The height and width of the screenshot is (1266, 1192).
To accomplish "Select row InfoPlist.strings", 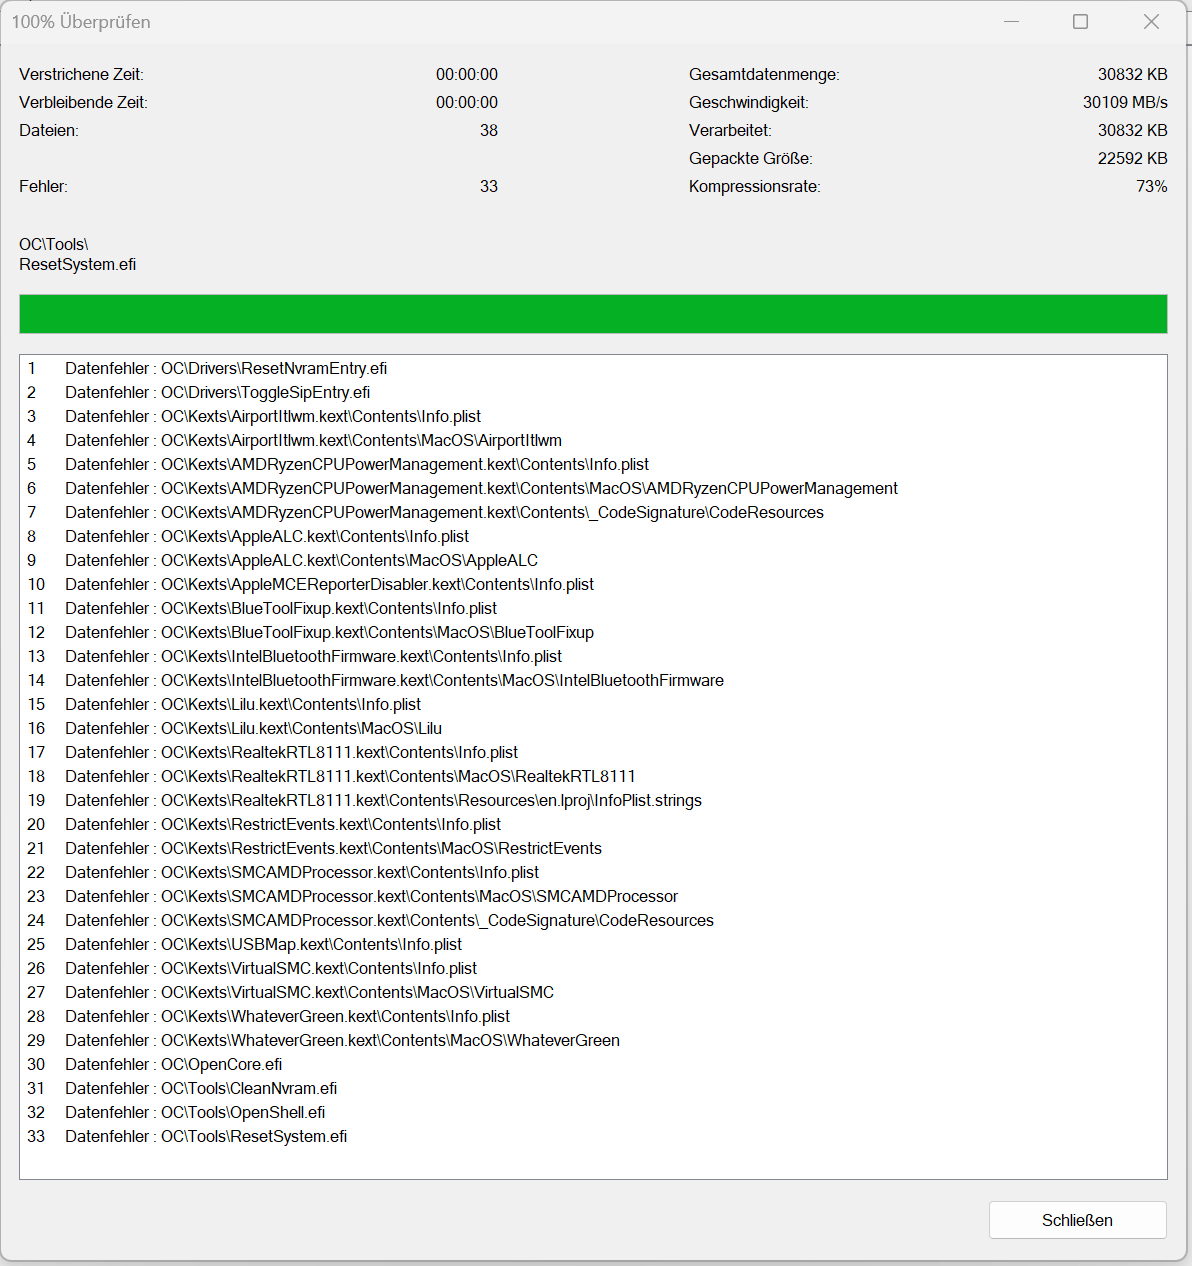I will pyautogui.click(x=593, y=800).
